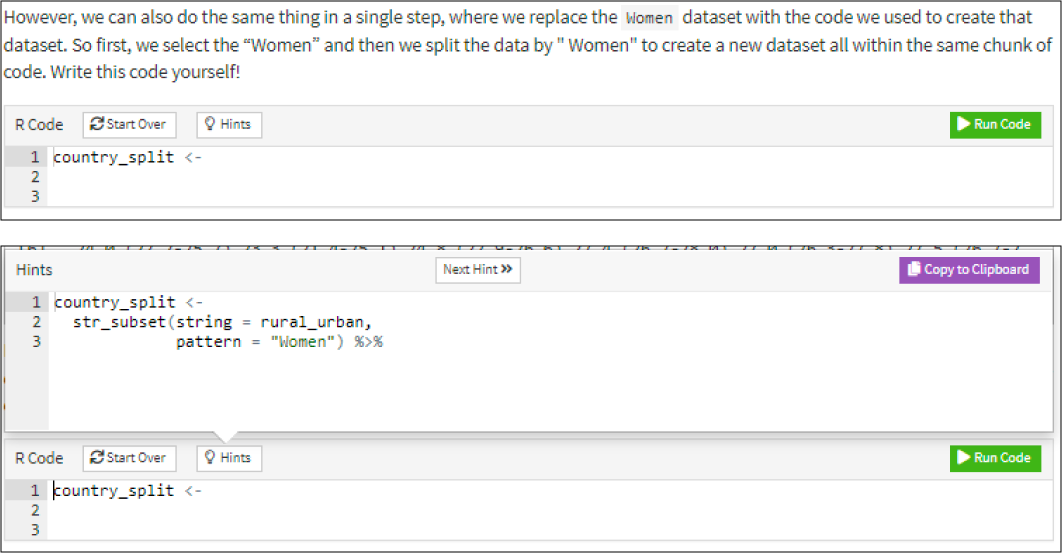The width and height of the screenshot is (1062, 553).
Task: Click the pattern = "Women" hint line
Action: coord(279,341)
